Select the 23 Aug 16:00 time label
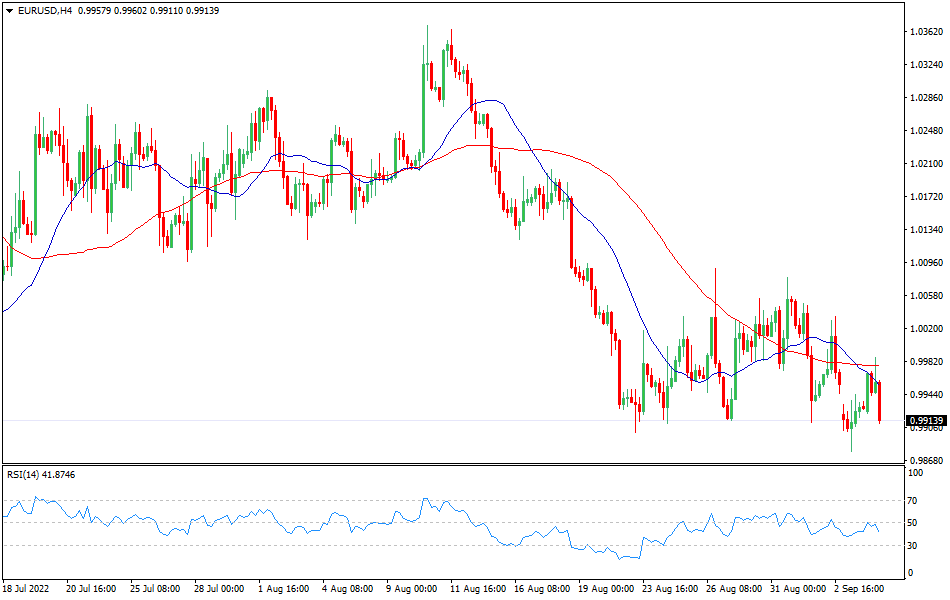This screenshot has width=950, height=600. pos(669,589)
